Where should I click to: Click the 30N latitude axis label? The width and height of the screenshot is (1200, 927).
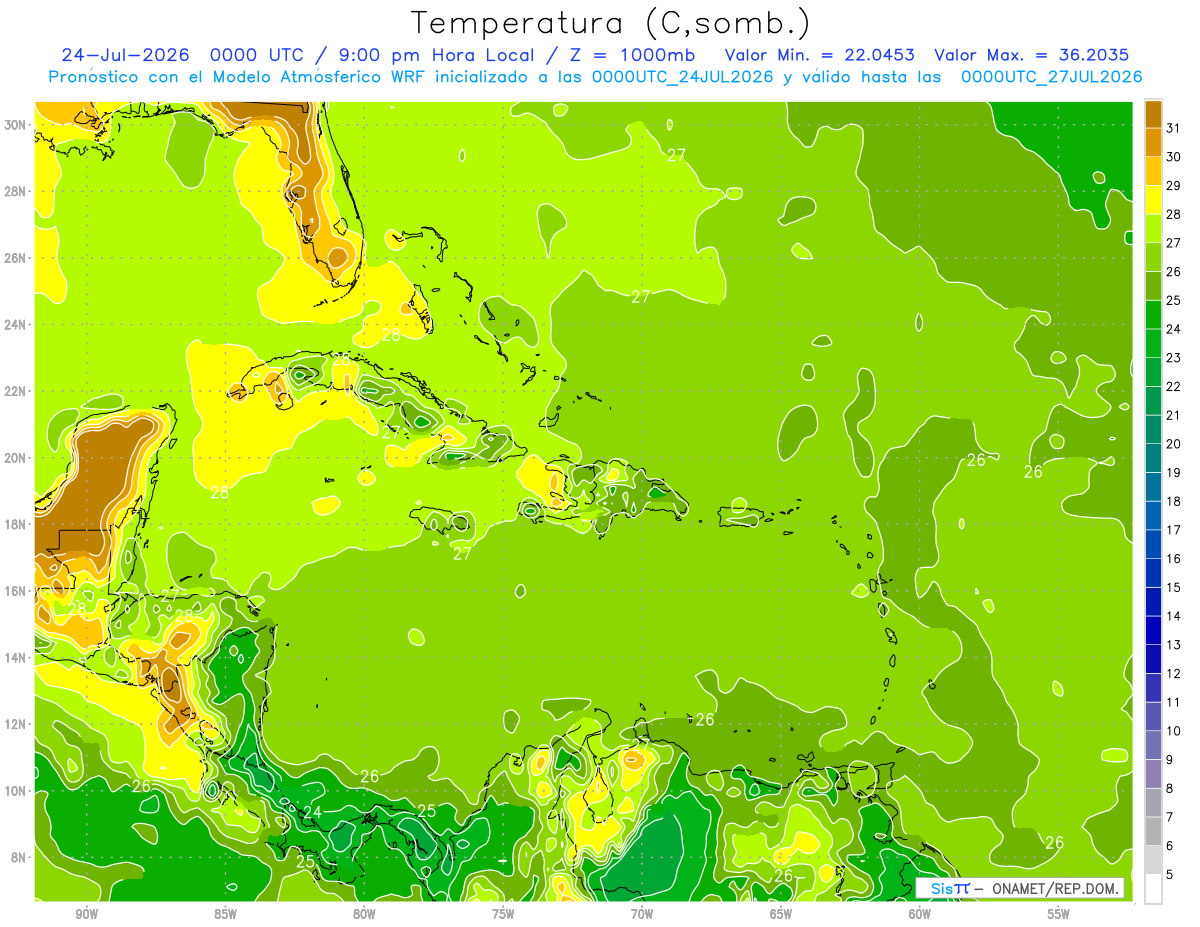[16, 125]
